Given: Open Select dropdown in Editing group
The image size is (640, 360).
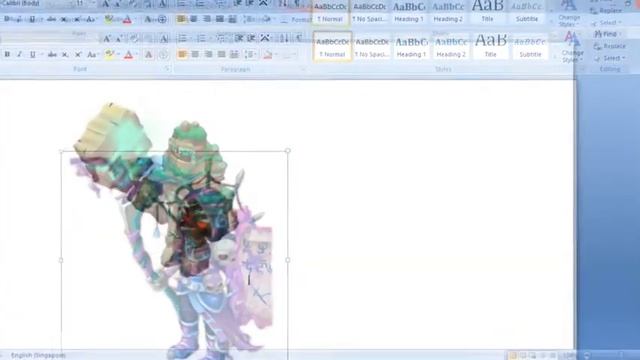Looking at the screenshot, I should point(609,58).
